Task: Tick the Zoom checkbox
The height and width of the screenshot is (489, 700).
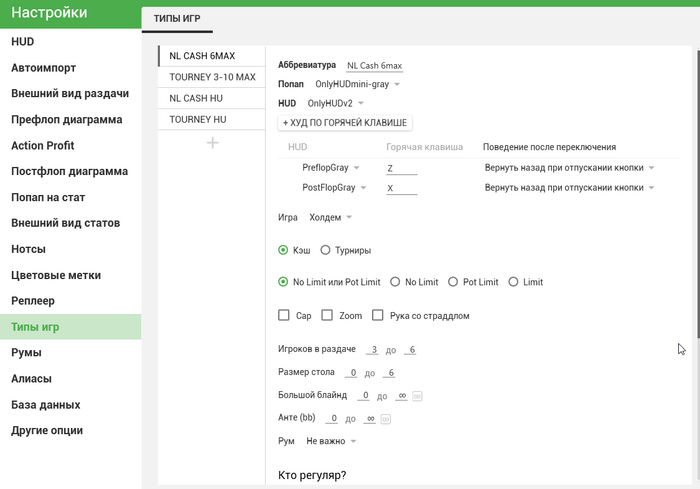Action: pos(327,315)
